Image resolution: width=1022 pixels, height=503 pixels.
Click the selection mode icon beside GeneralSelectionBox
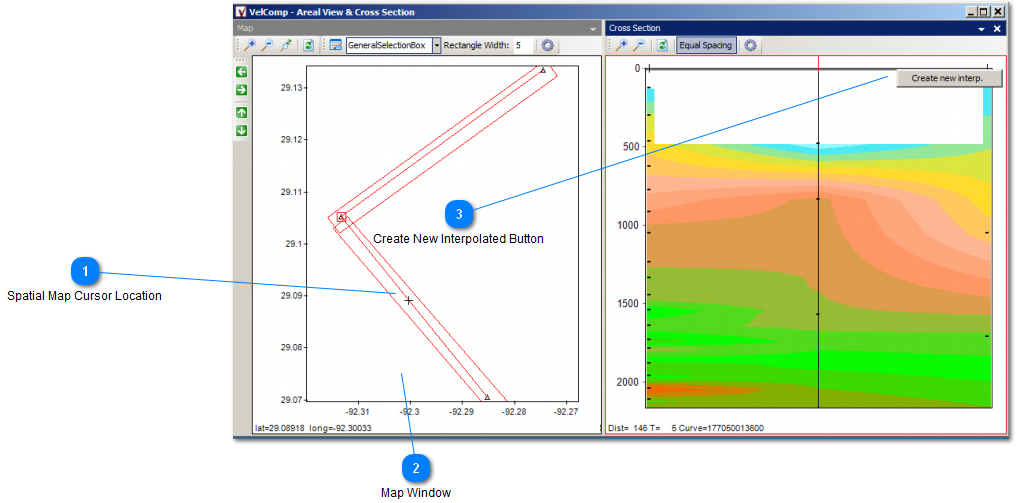336,46
